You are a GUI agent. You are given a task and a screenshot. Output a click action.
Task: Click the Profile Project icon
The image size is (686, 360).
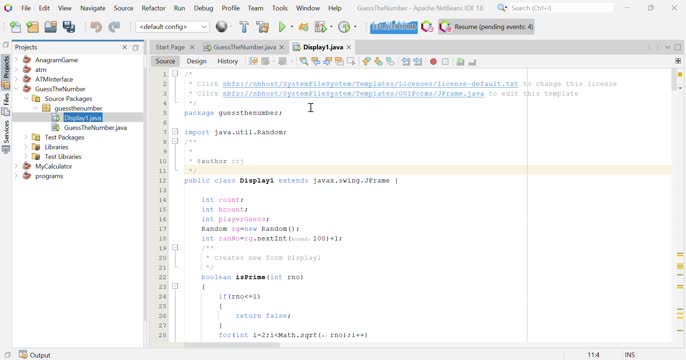tap(344, 27)
